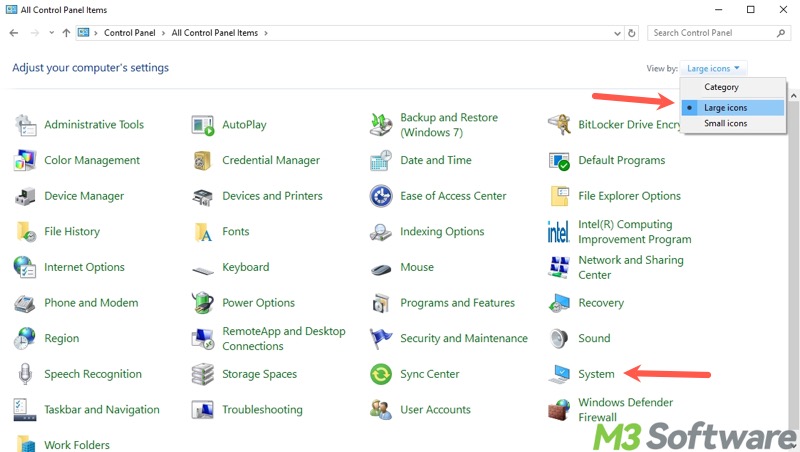Image resolution: width=800 pixels, height=452 pixels.
Task: Click the Troubleshooting link
Action: (262, 410)
